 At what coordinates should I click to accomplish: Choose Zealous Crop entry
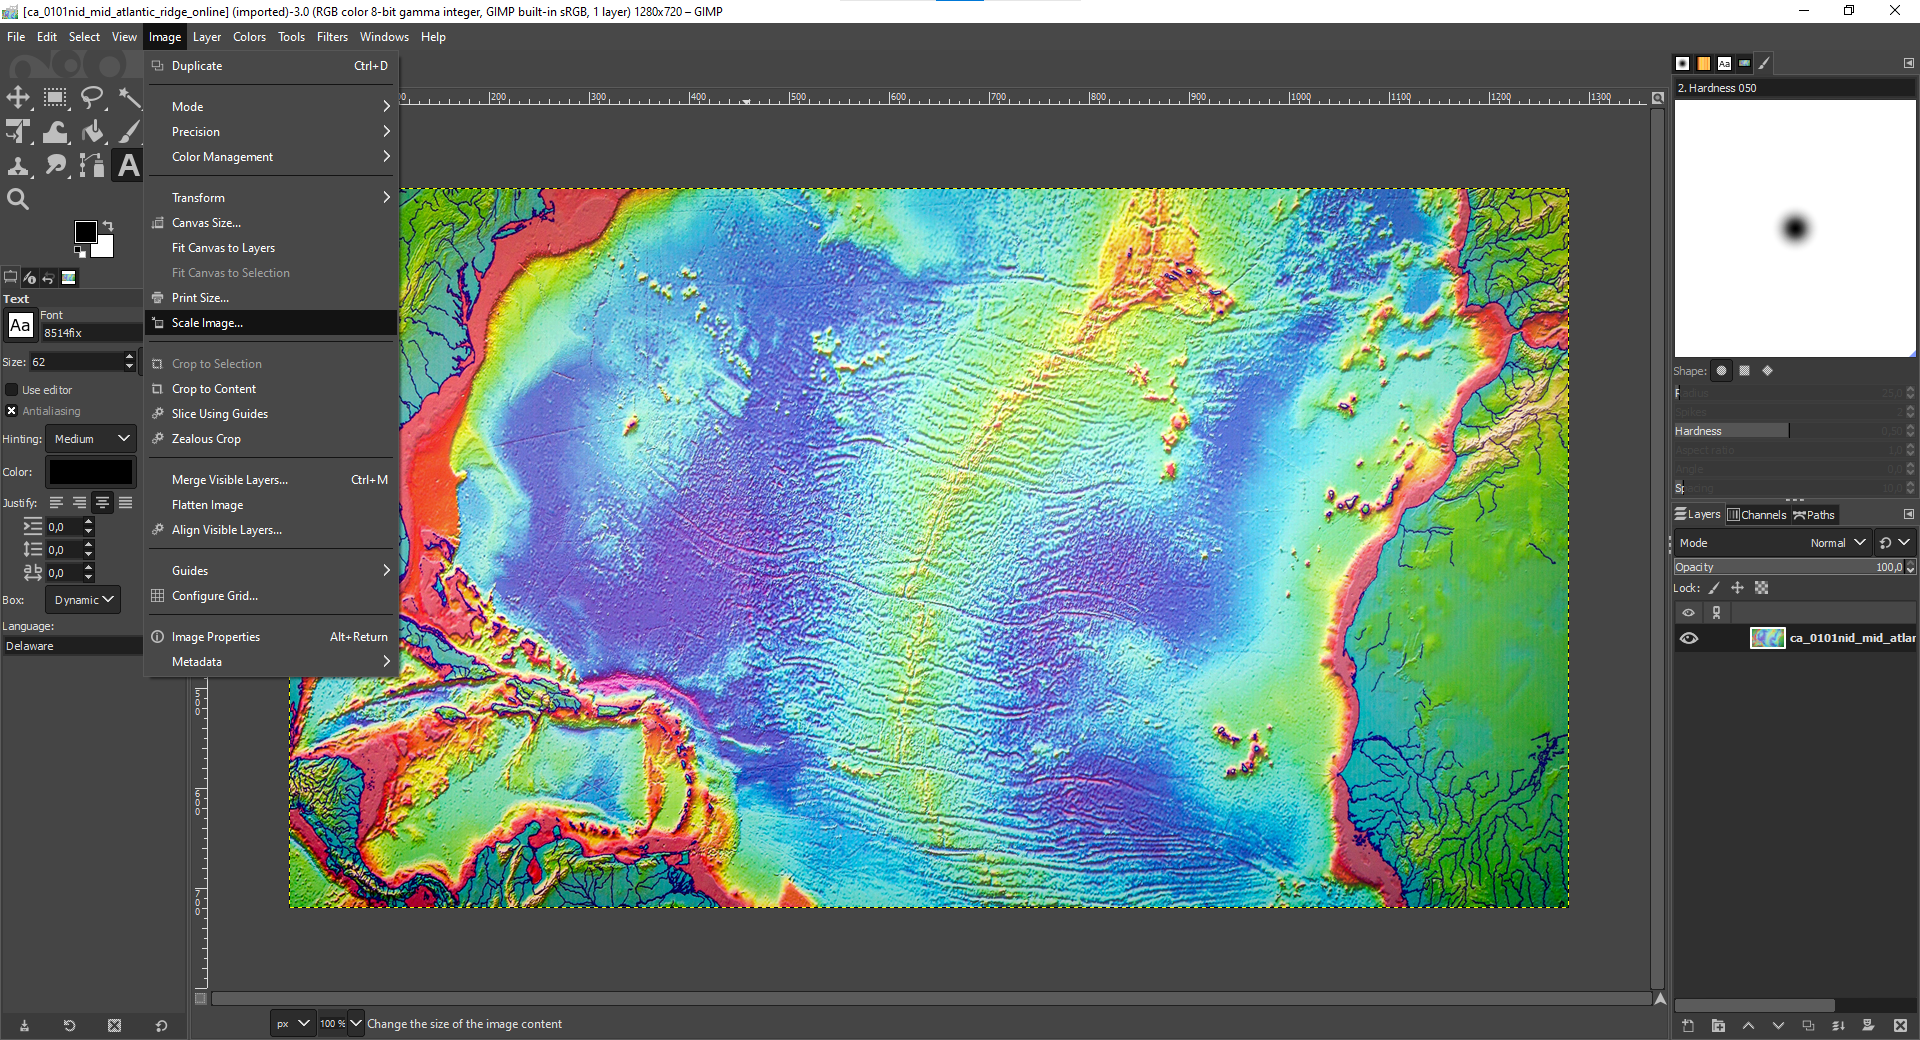tap(272, 439)
